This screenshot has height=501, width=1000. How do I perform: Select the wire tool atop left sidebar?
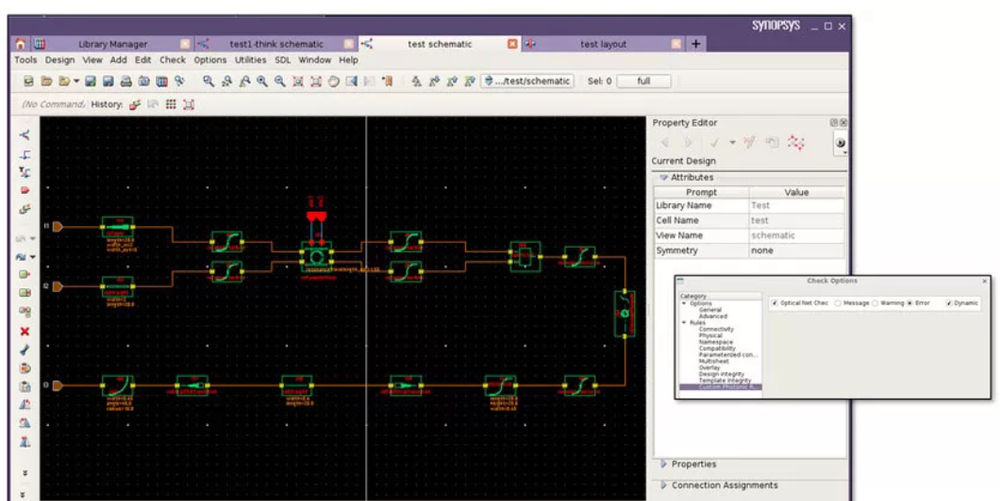coord(25,135)
